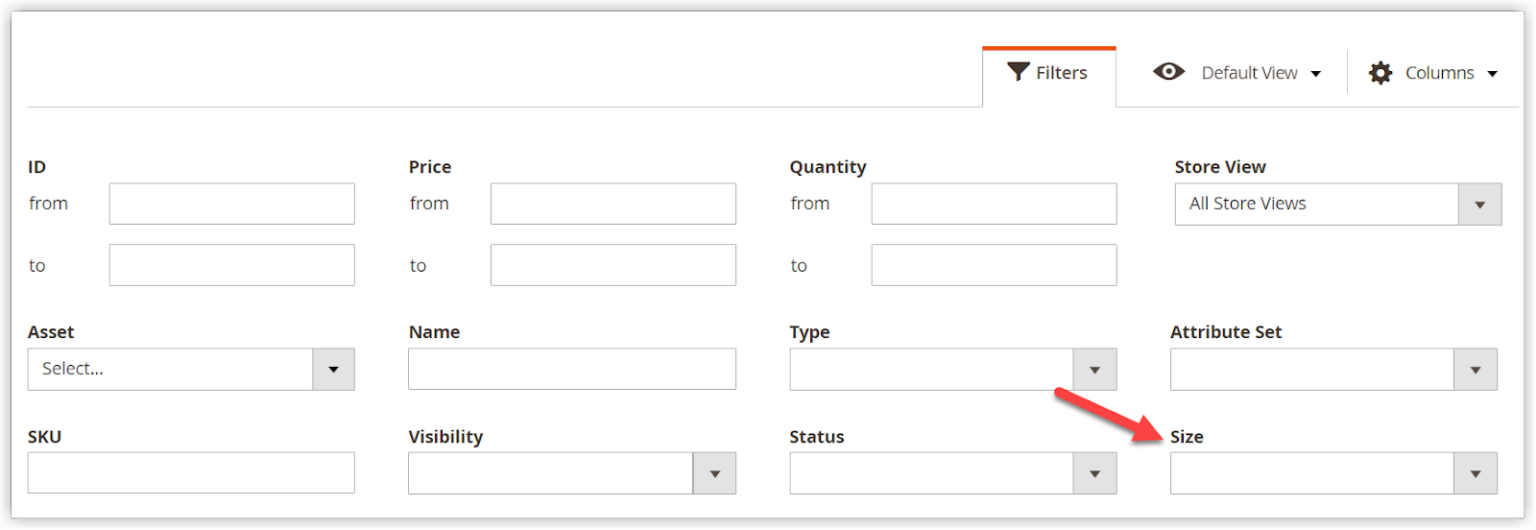Open the Type filter dropdown

pos(952,369)
